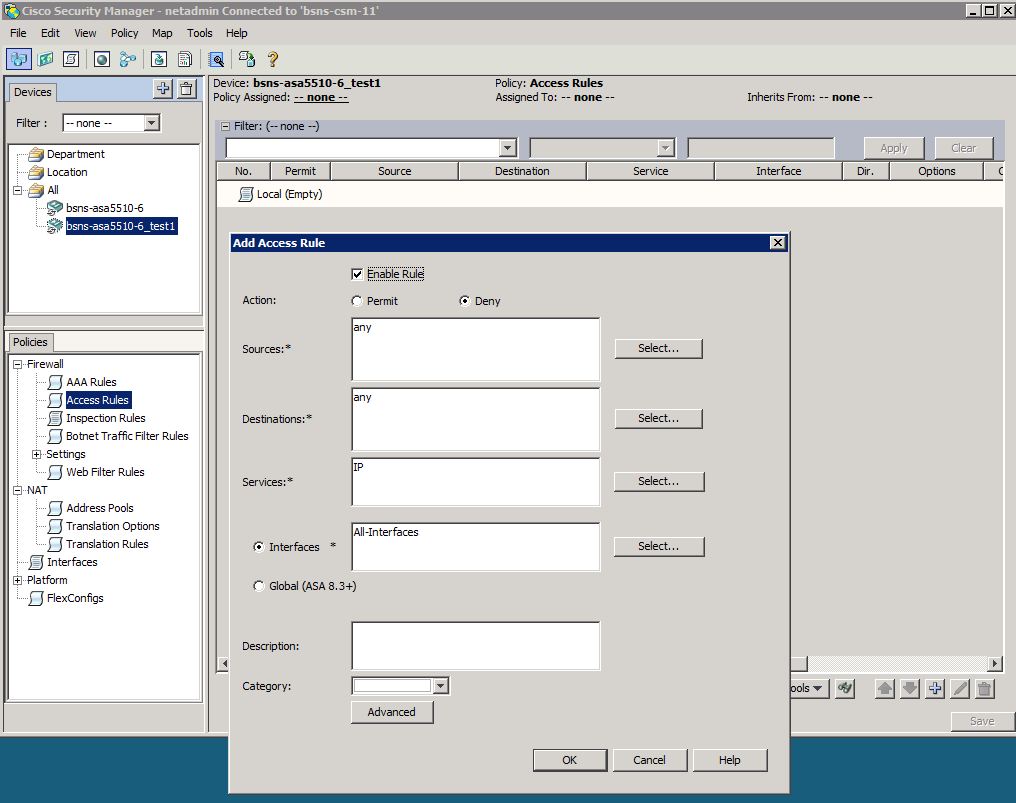1016x803 pixels.
Task: Click the pencil edit rule icon
Action: click(960, 688)
